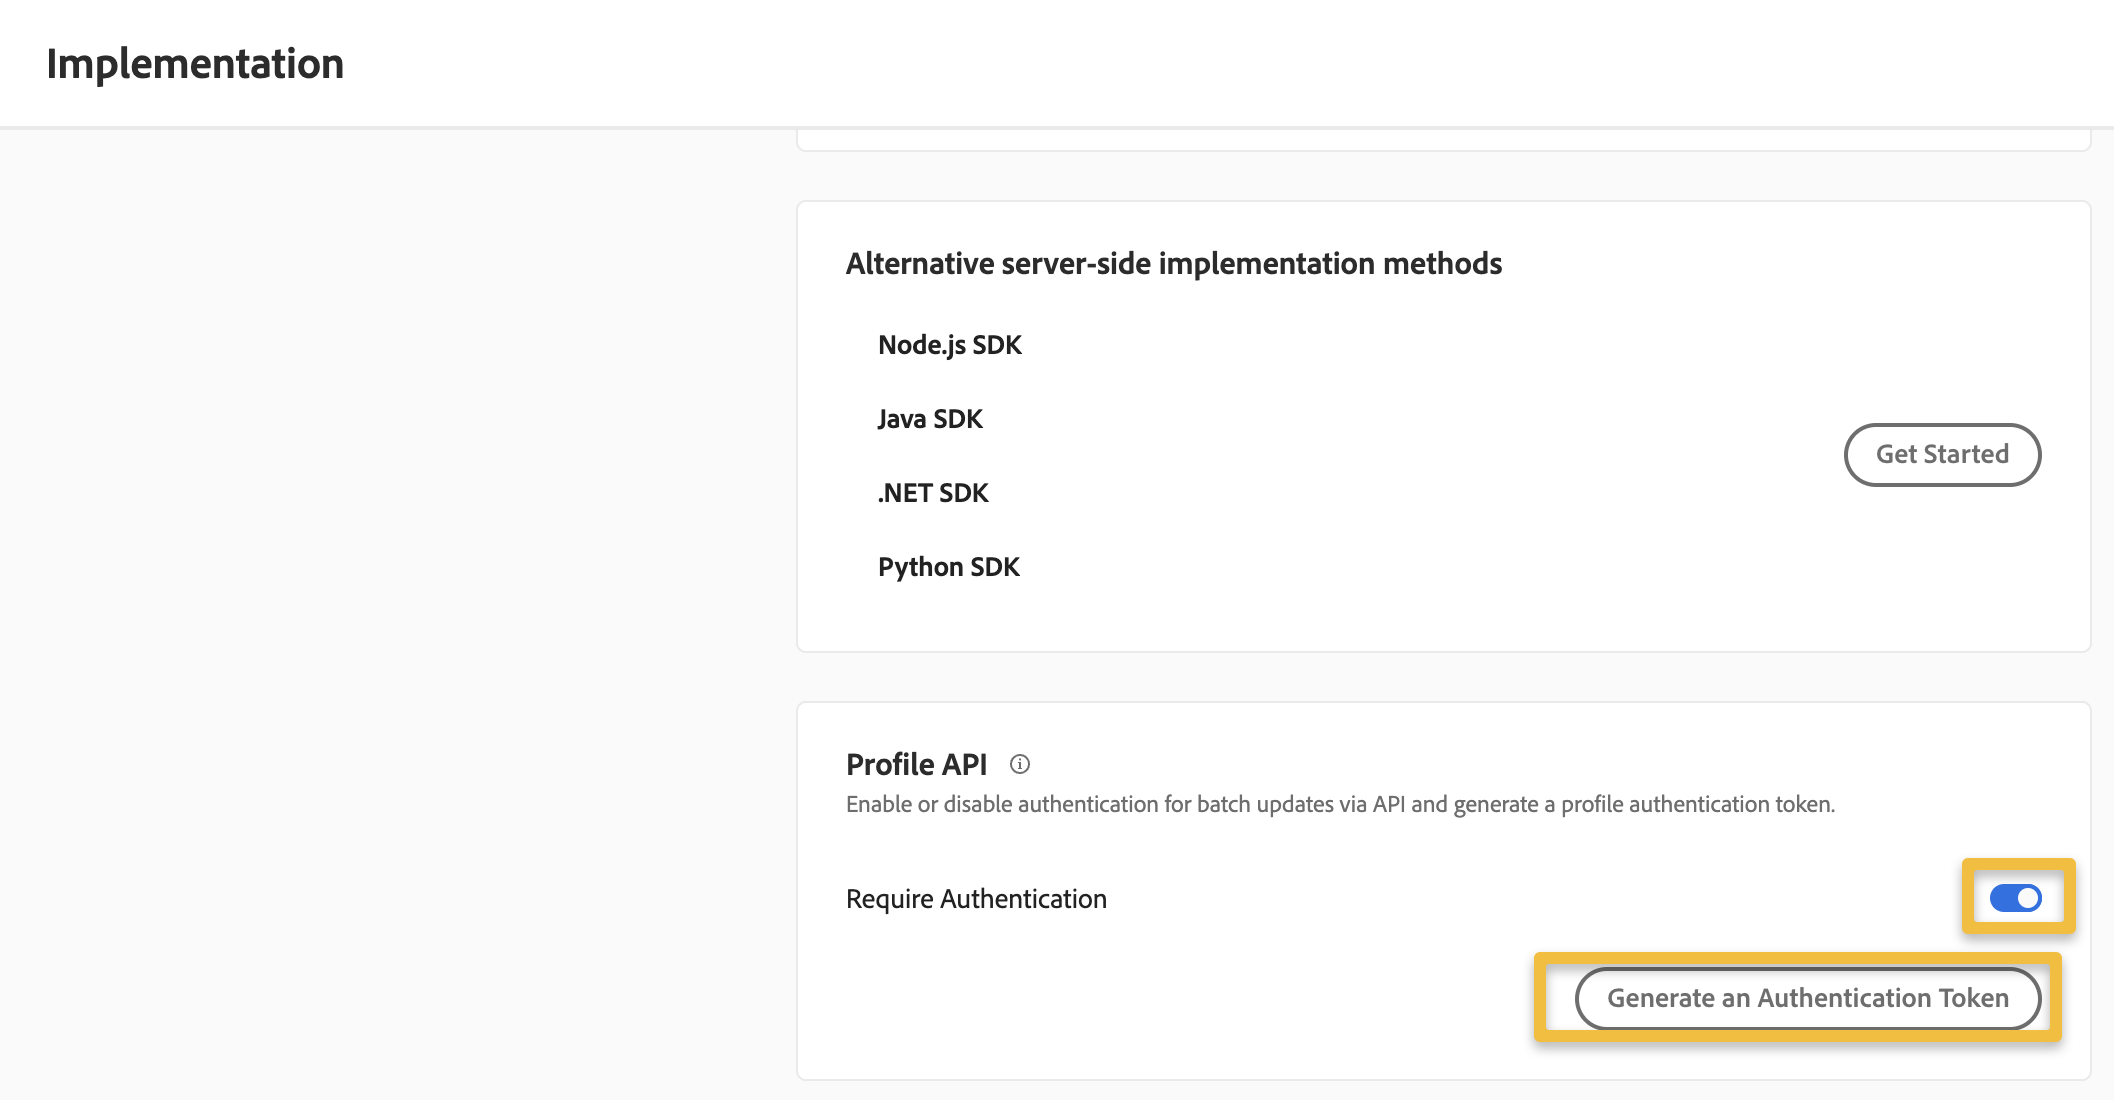2114x1100 pixels.
Task: Click blank space left of Generate Token button
Action: pyautogui.click(x=1200, y=998)
